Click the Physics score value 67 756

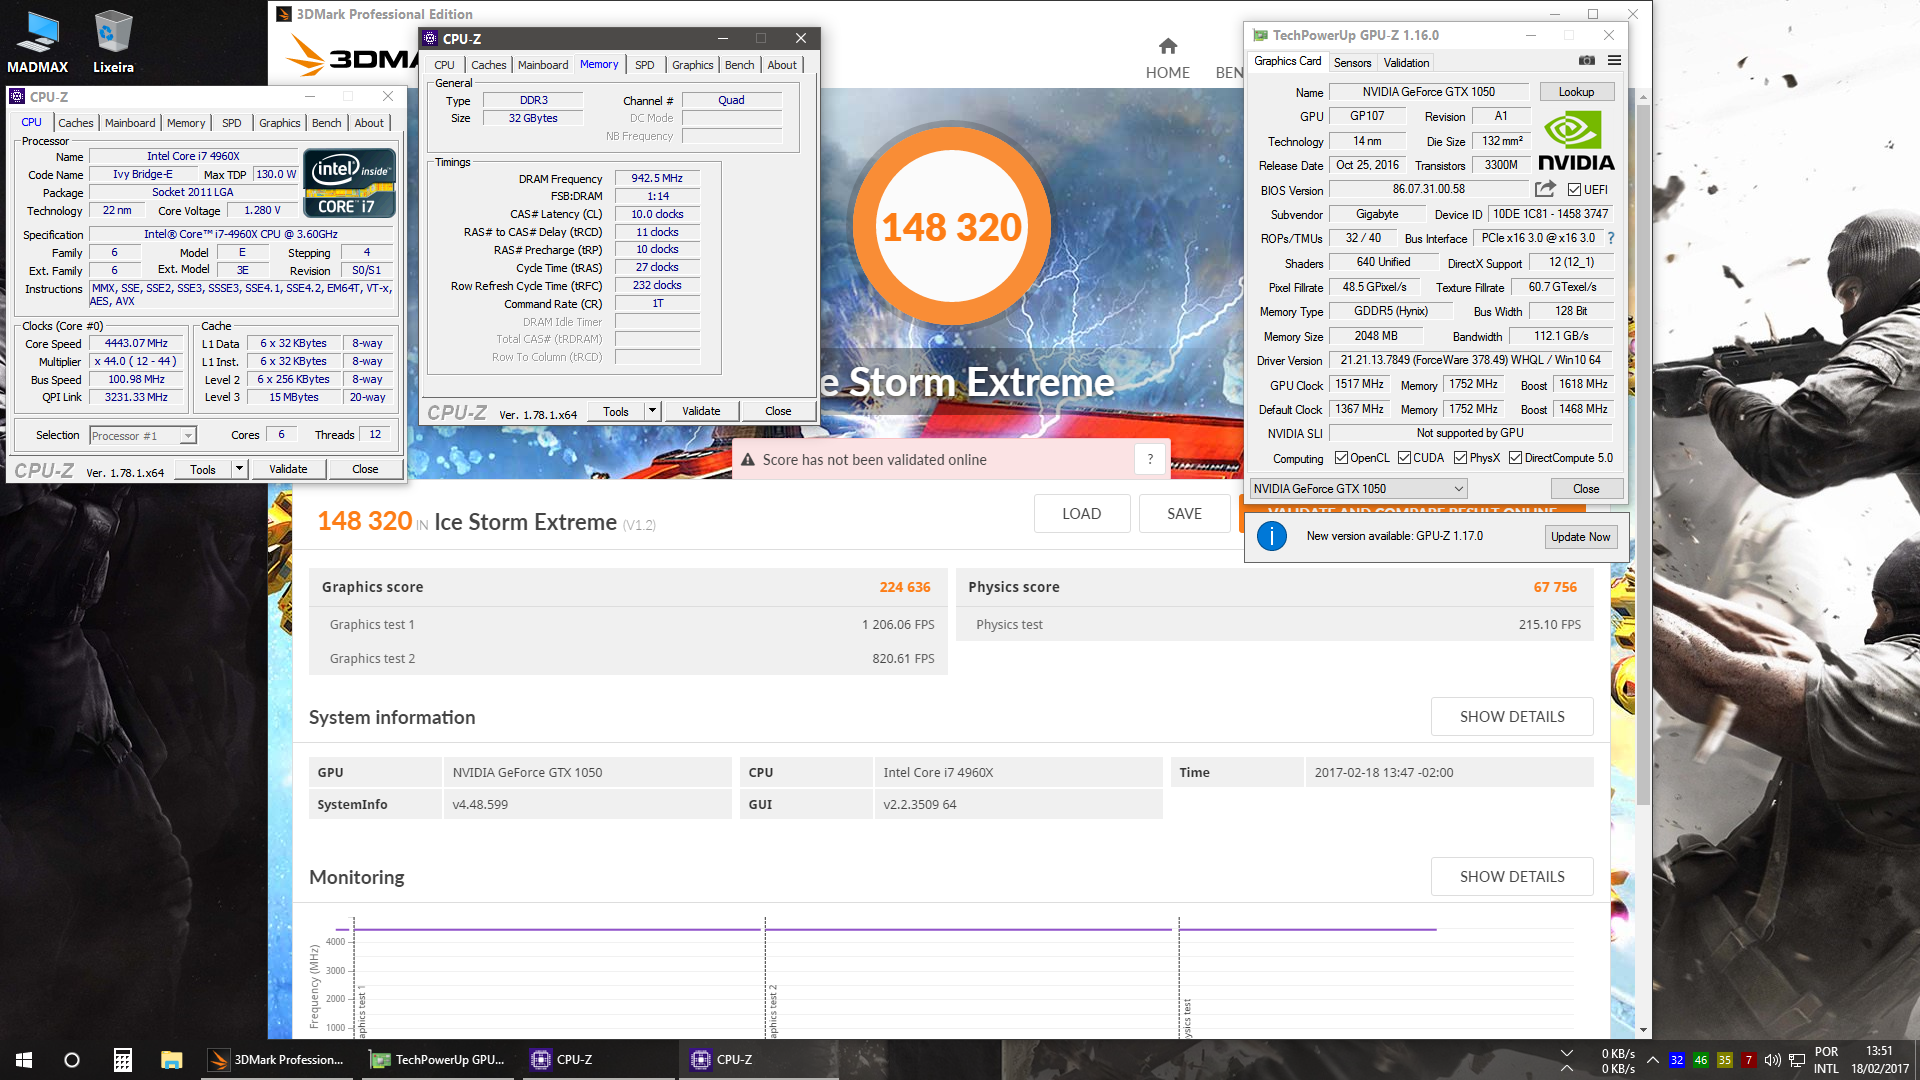coord(1555,587)
